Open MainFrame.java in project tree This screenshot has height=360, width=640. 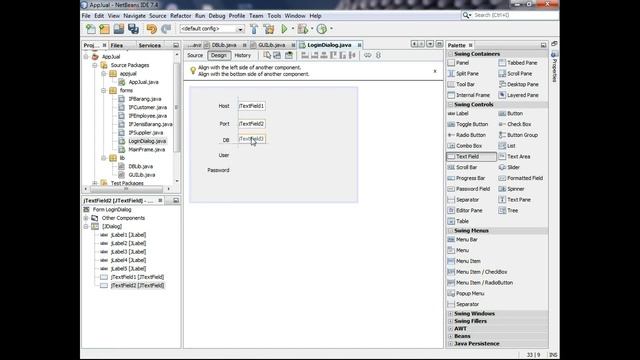pos(147,149)
